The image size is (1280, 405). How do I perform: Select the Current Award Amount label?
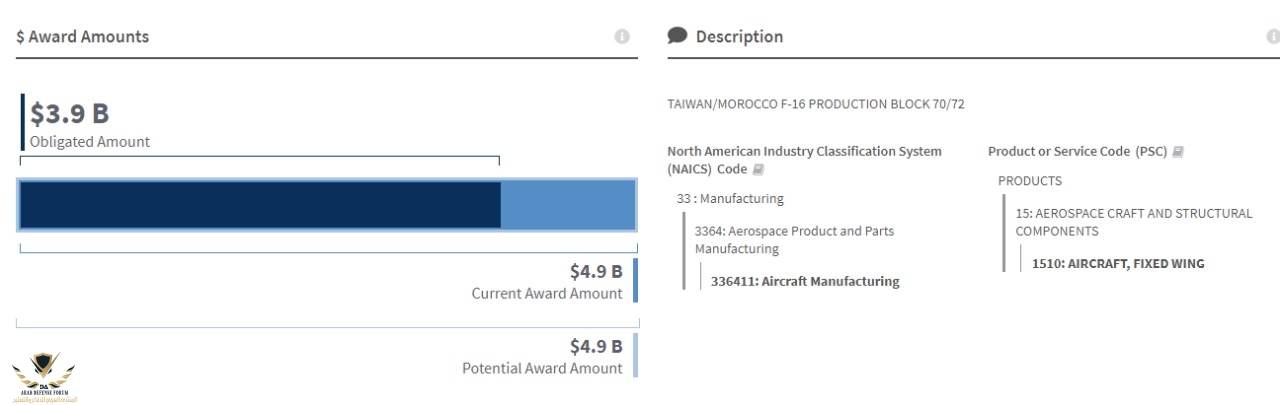(x=546, y=294)
